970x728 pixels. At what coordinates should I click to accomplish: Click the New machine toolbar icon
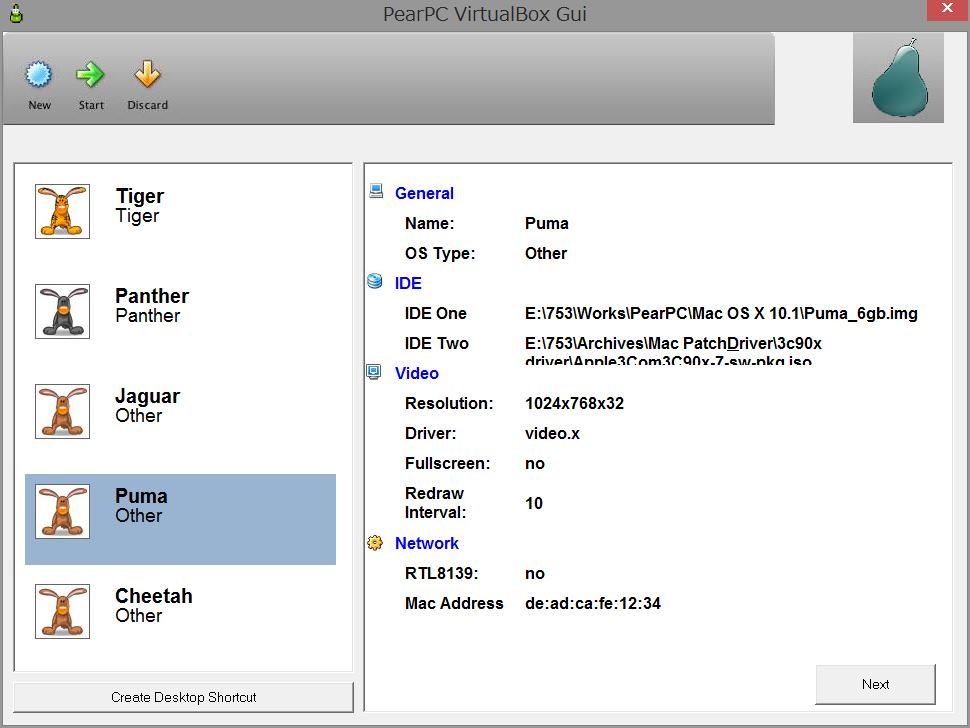pos(39,75)
